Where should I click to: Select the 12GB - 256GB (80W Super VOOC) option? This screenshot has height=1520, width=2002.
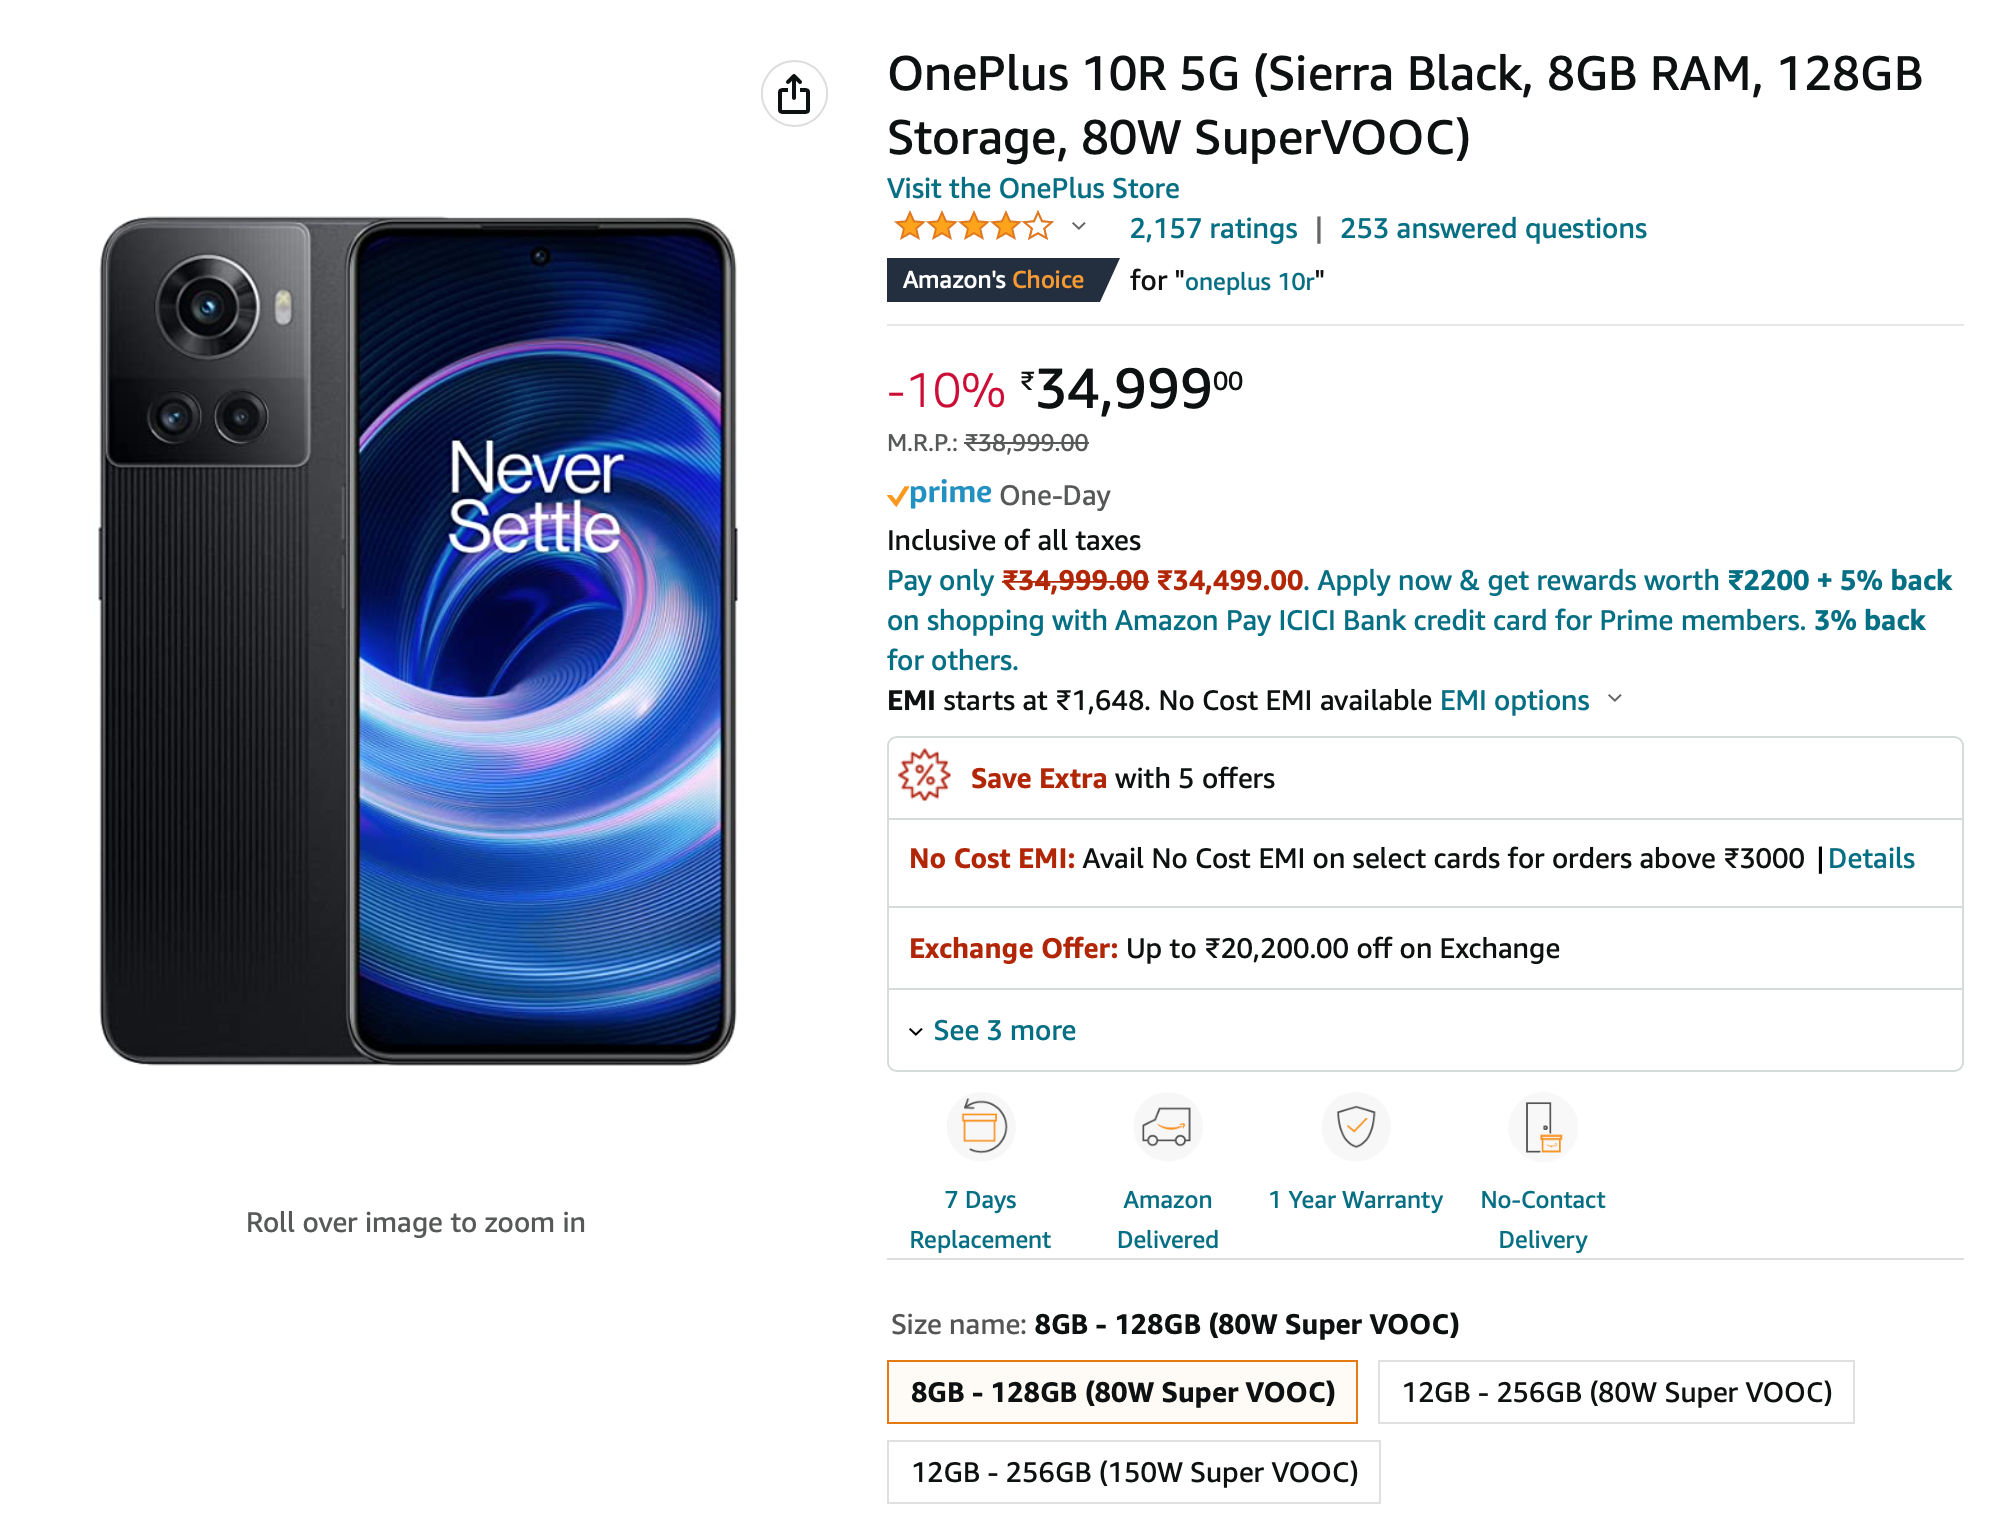coord(1616,1391)
